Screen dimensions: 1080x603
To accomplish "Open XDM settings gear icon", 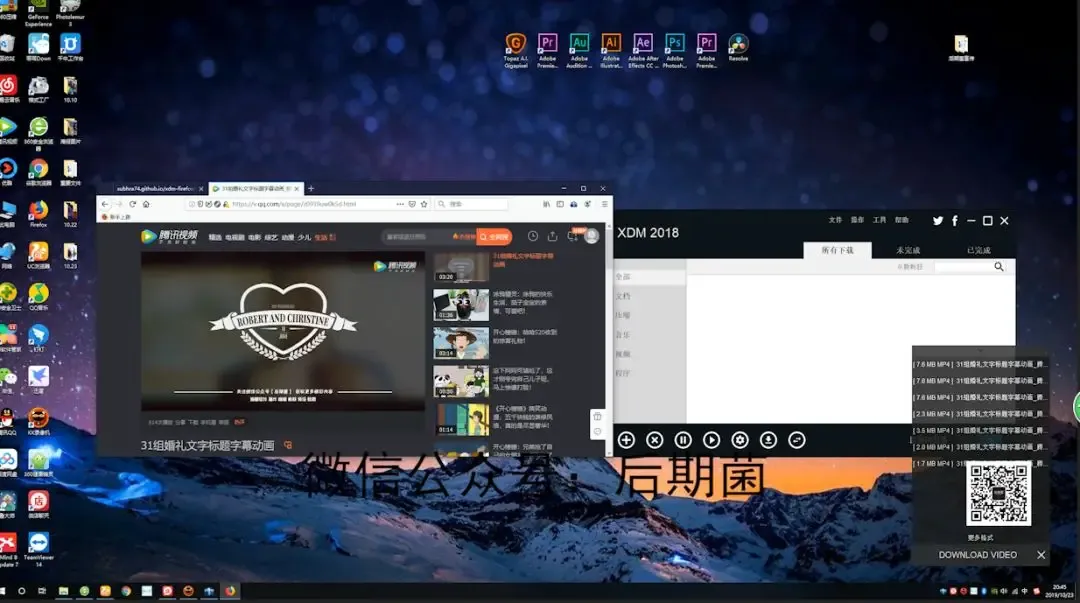I will 740,440.
